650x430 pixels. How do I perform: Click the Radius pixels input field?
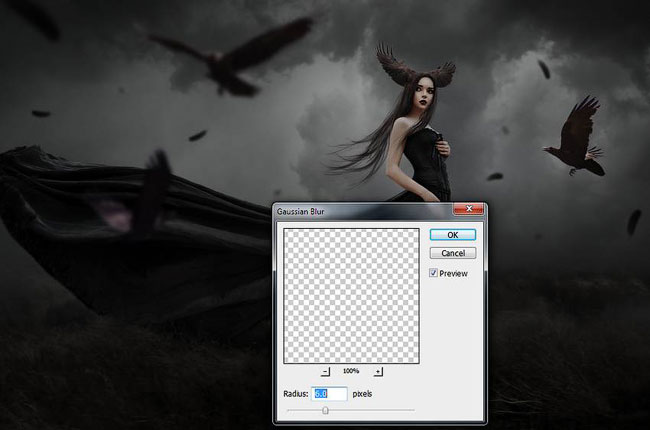coord(329,394)
